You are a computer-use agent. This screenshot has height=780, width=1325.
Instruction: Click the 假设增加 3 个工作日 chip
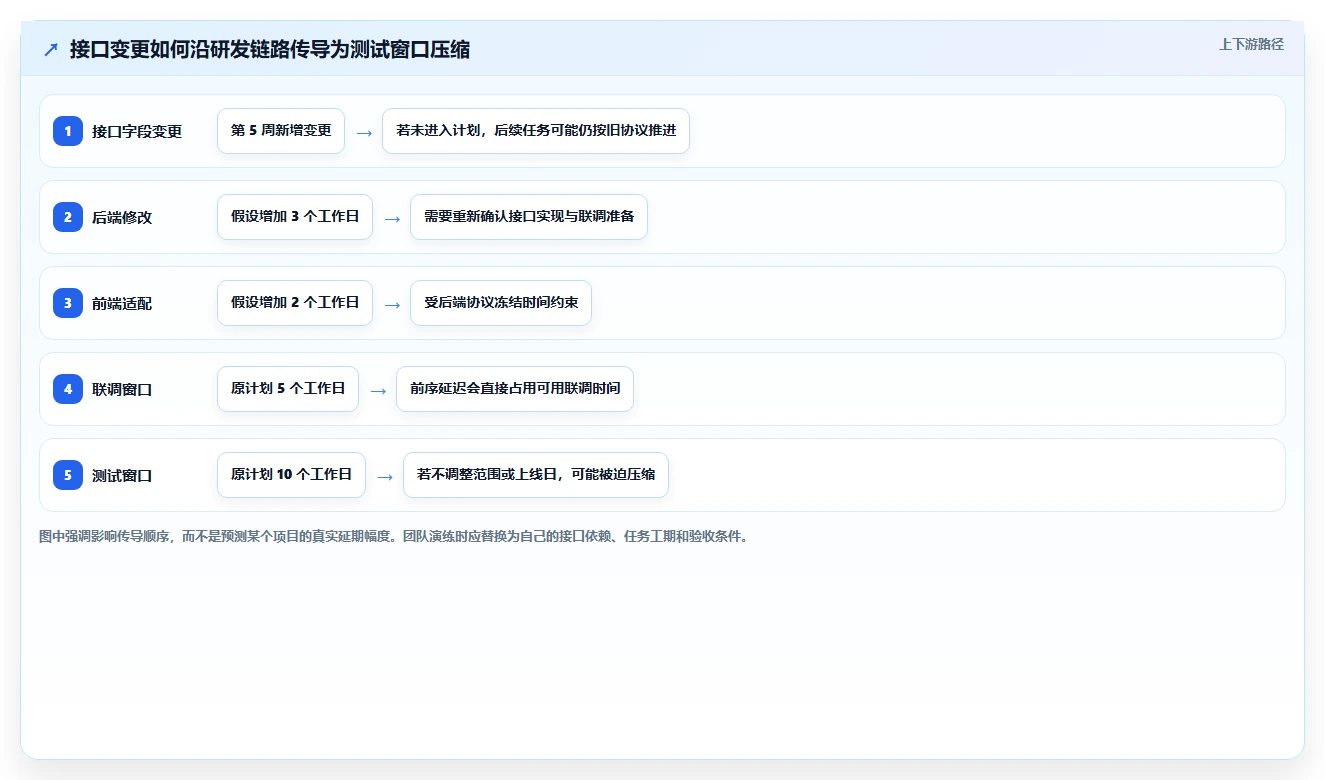295,217
